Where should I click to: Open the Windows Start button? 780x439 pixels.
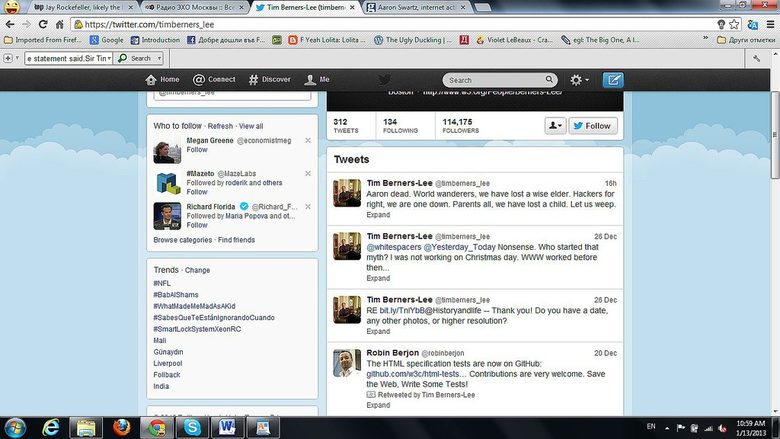[x=14, y=427]
